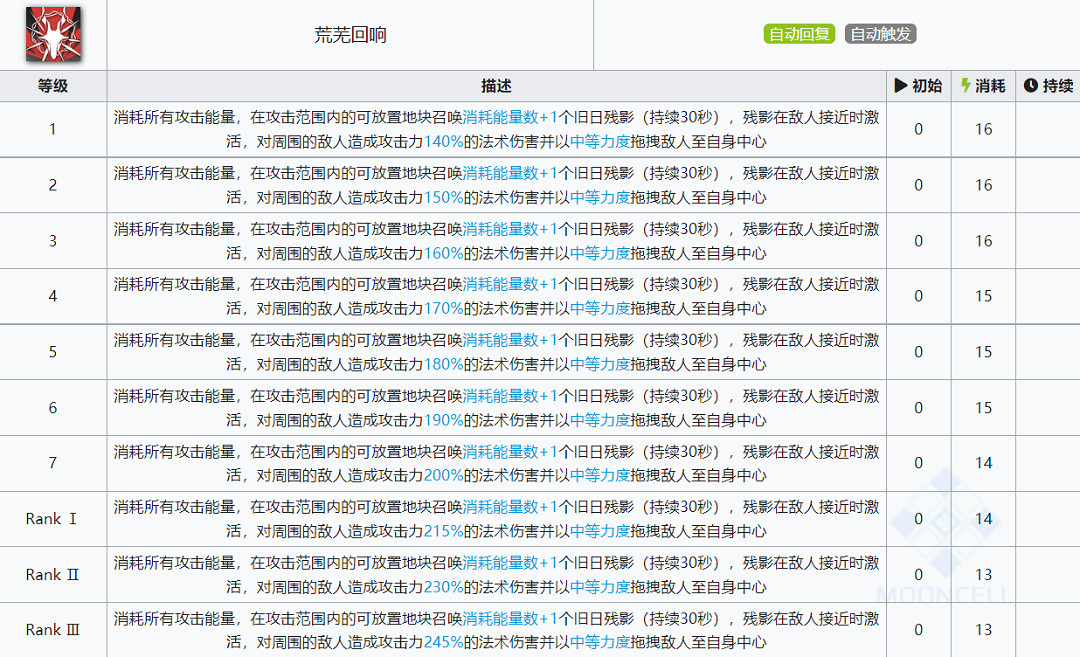Click the red 荒芜回响 skill icon
The image size is (1080, 657).
coord(53,35)
